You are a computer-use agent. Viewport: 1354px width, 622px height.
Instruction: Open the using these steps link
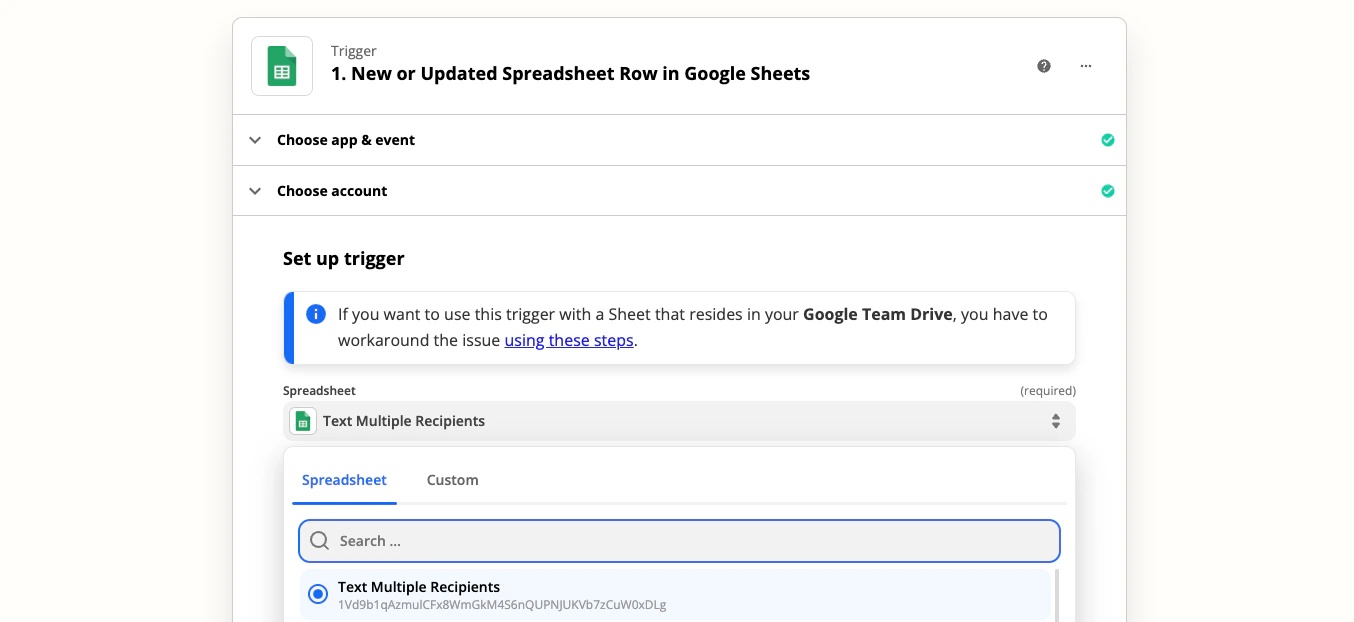tap(568, 340)
